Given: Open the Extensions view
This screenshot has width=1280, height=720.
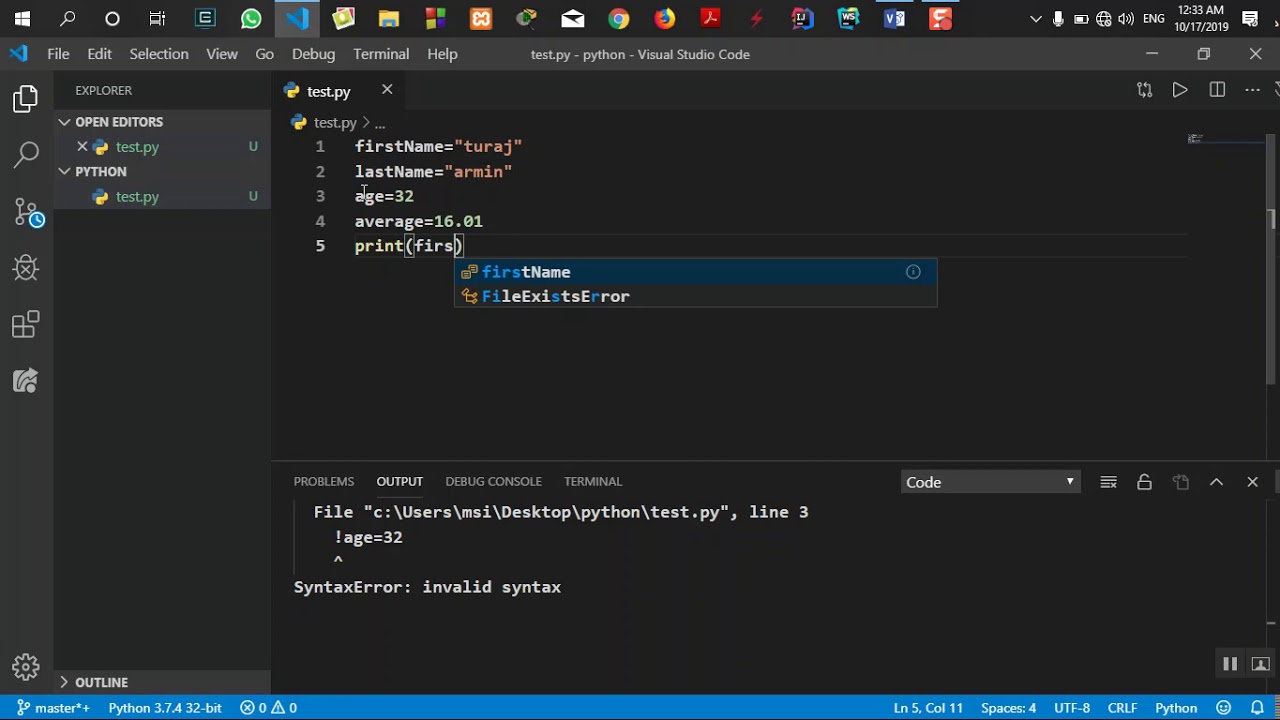Looking at the screenshot, I should tap(26, 325).
